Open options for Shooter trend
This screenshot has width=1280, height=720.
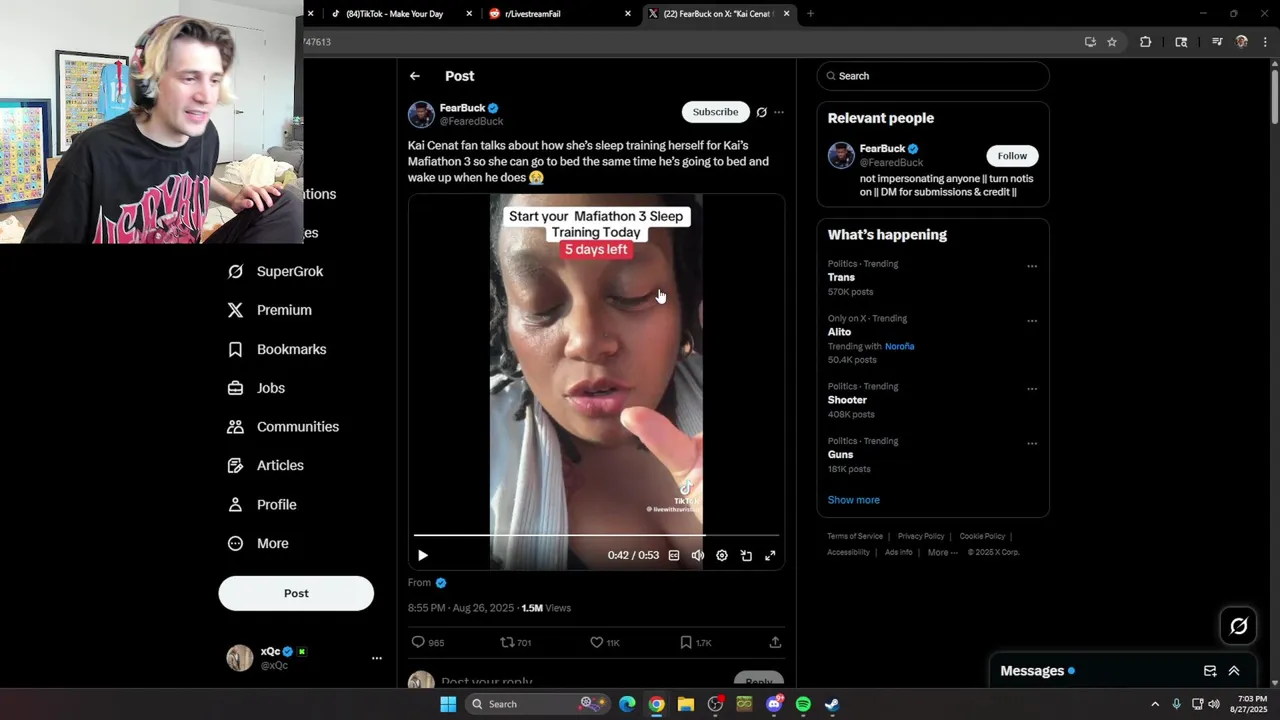(1032, 389)
